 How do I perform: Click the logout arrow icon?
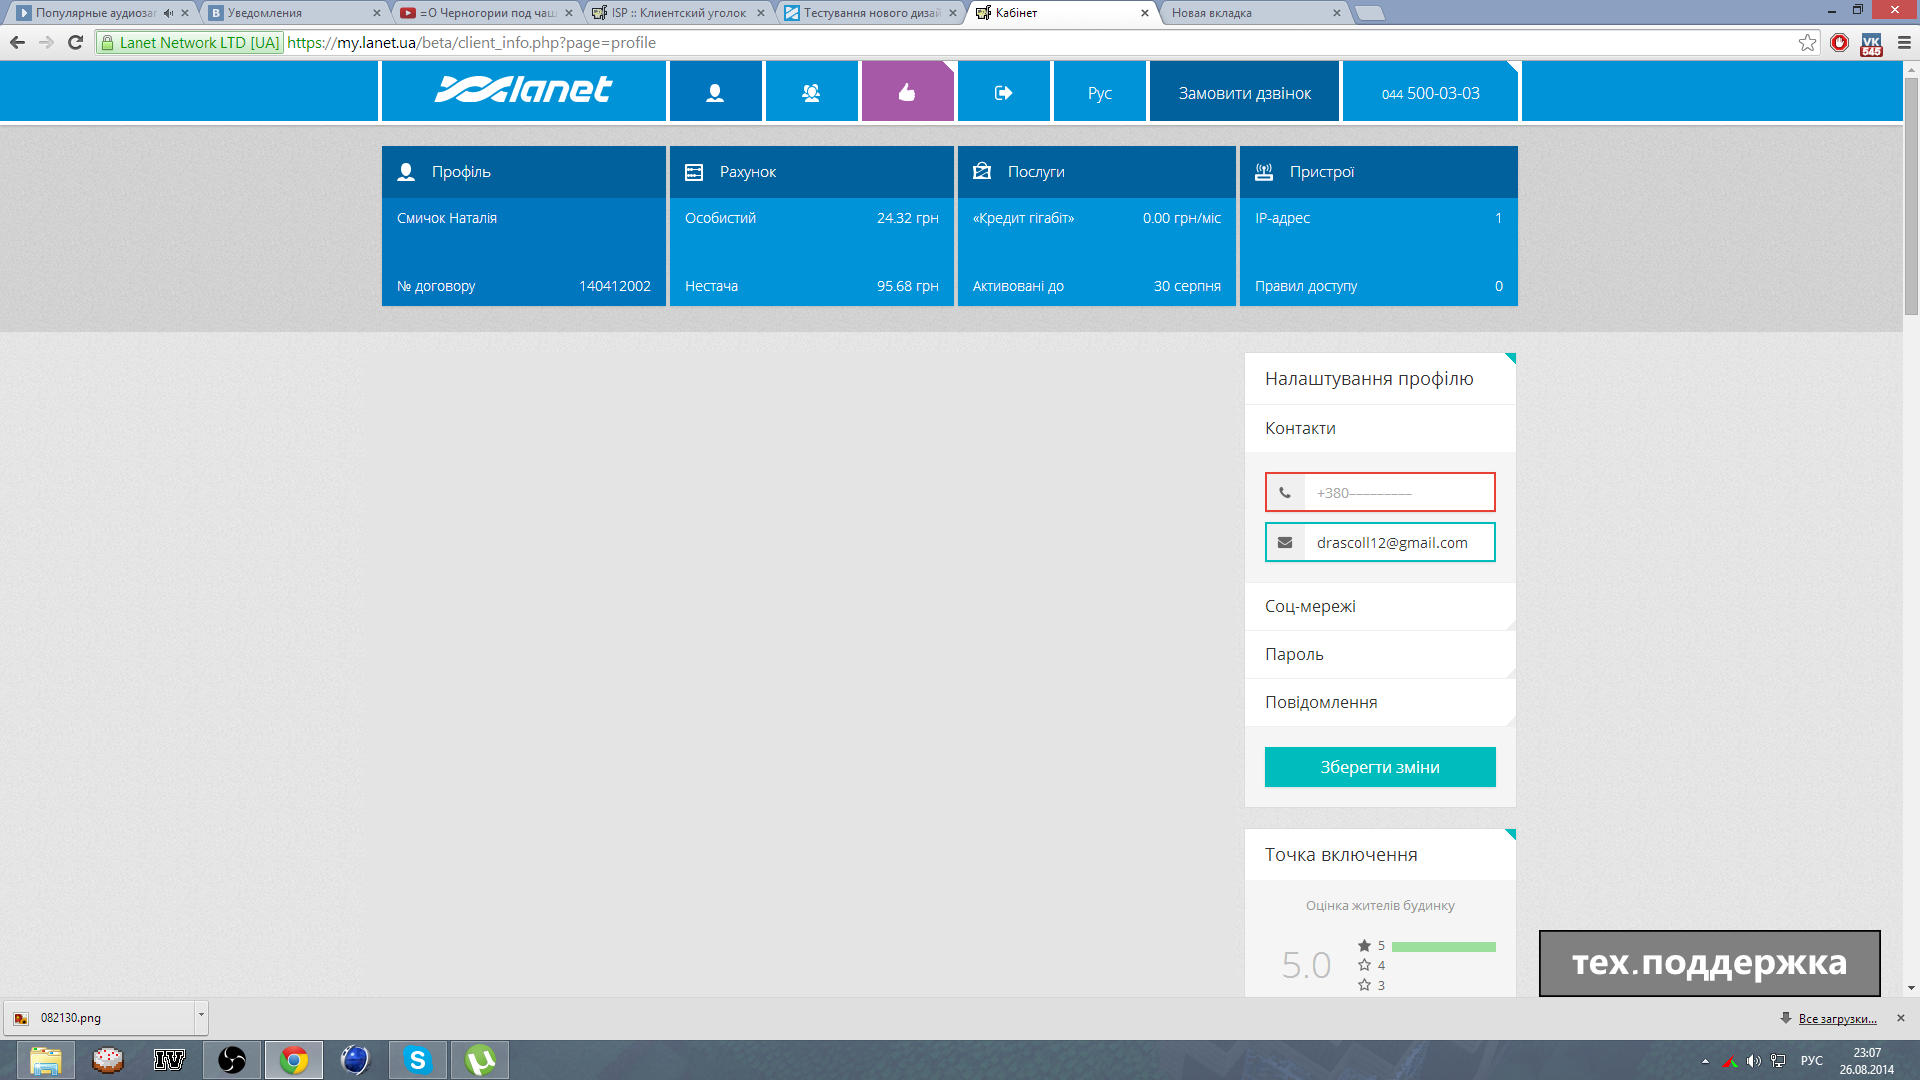click(x=1003, y=93)
